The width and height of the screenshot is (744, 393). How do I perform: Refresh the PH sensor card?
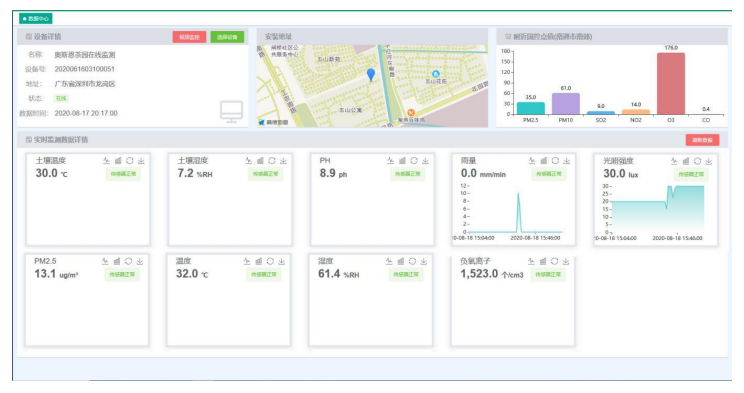(414, 161)
